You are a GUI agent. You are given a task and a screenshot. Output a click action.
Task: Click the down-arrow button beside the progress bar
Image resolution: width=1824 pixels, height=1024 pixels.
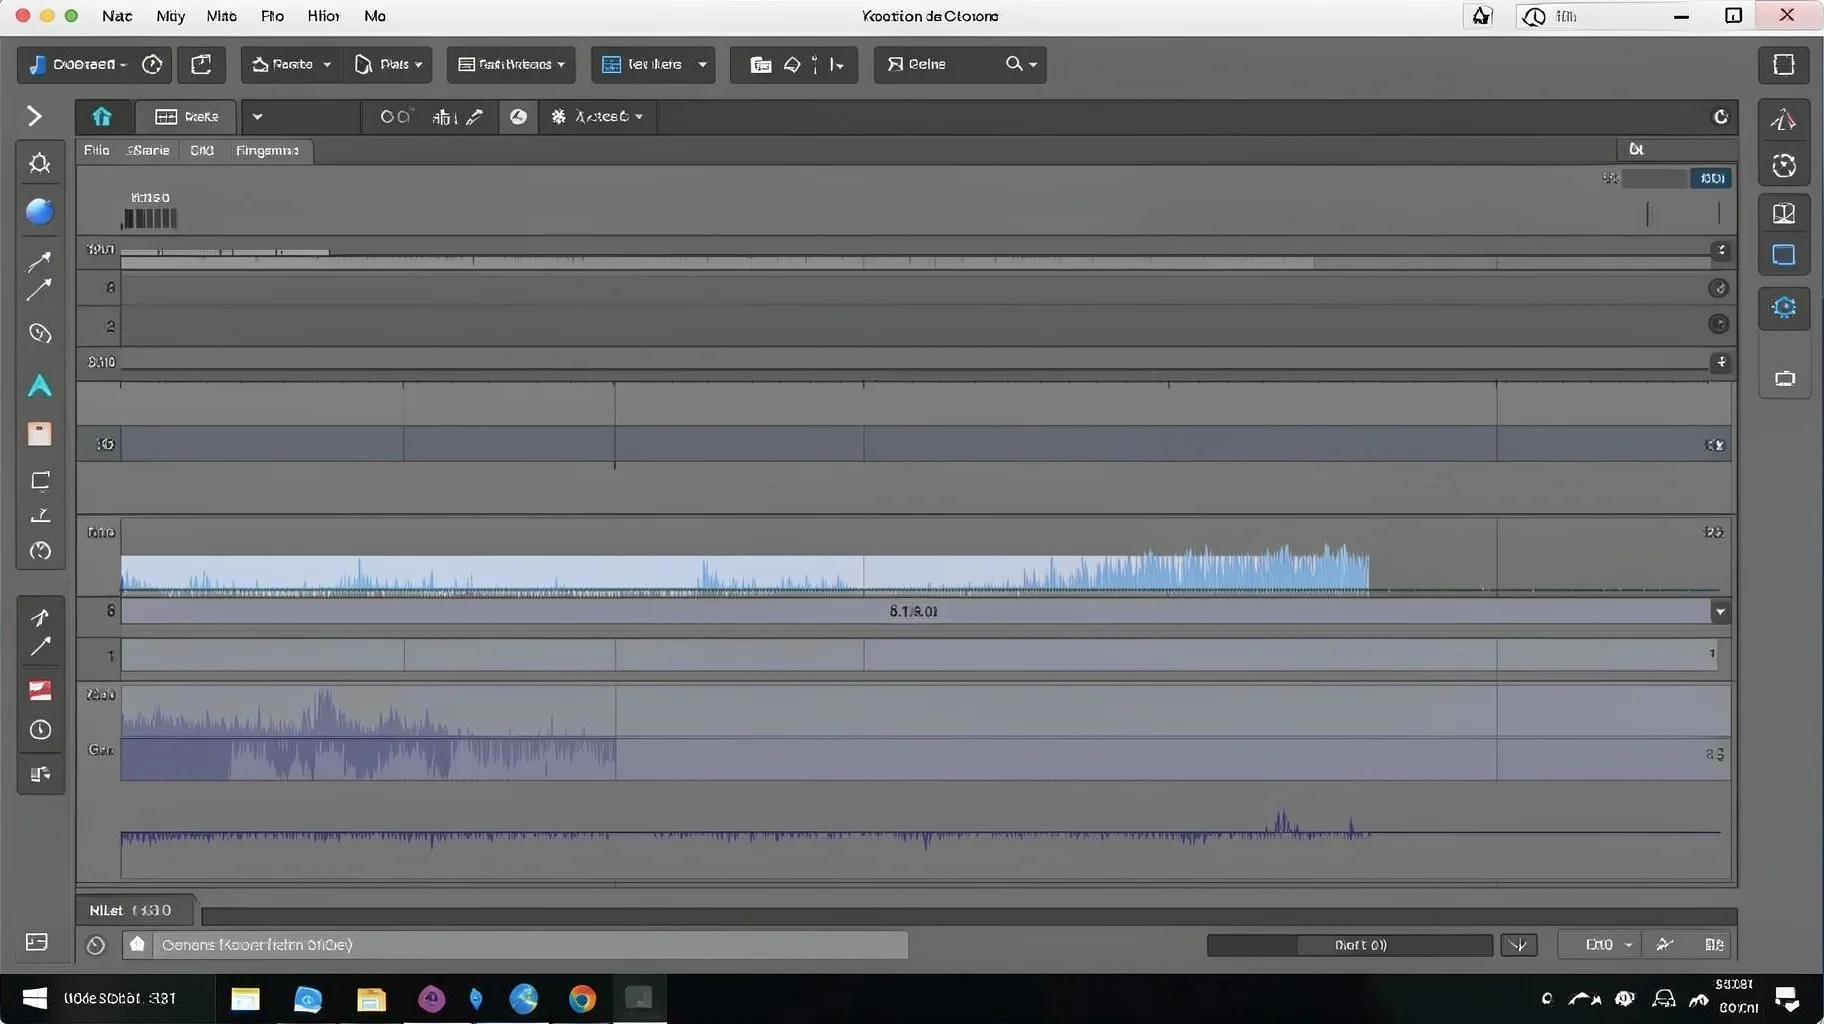point(1519,945)
